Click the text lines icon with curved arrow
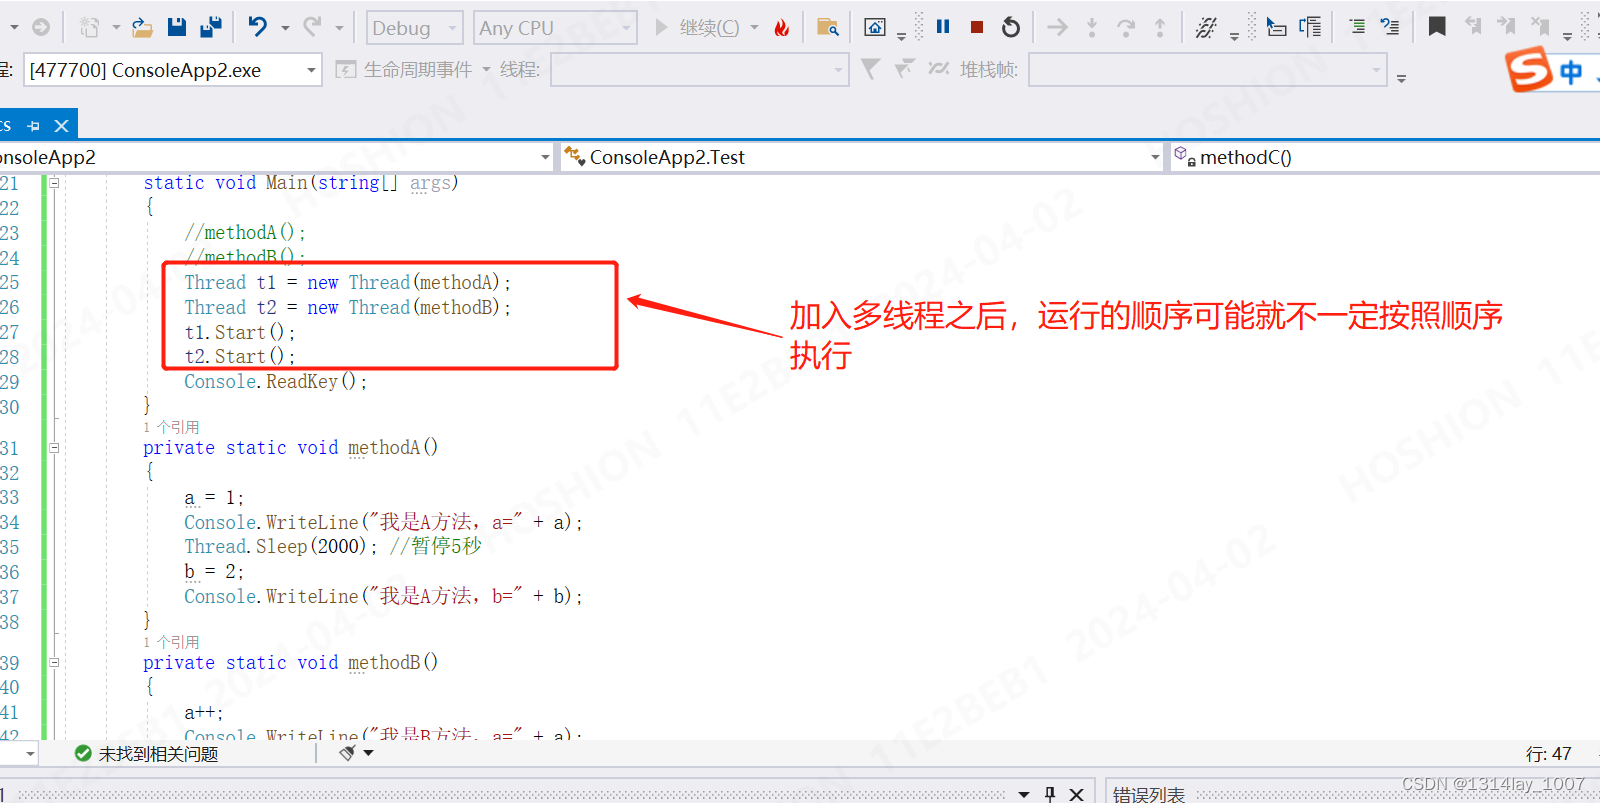The height and width of the screenshot is (803, 1600). [1390, 27]
